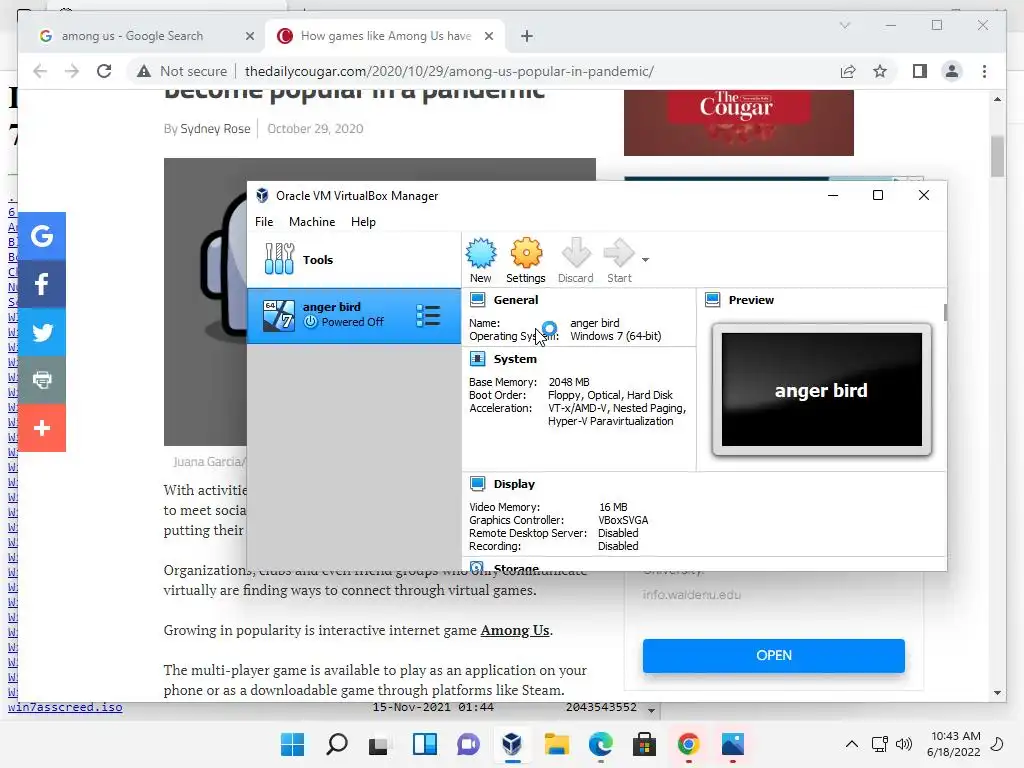Open the anger bird machine menu icon
Screen dimensions: 1024x768
[428, 315]
